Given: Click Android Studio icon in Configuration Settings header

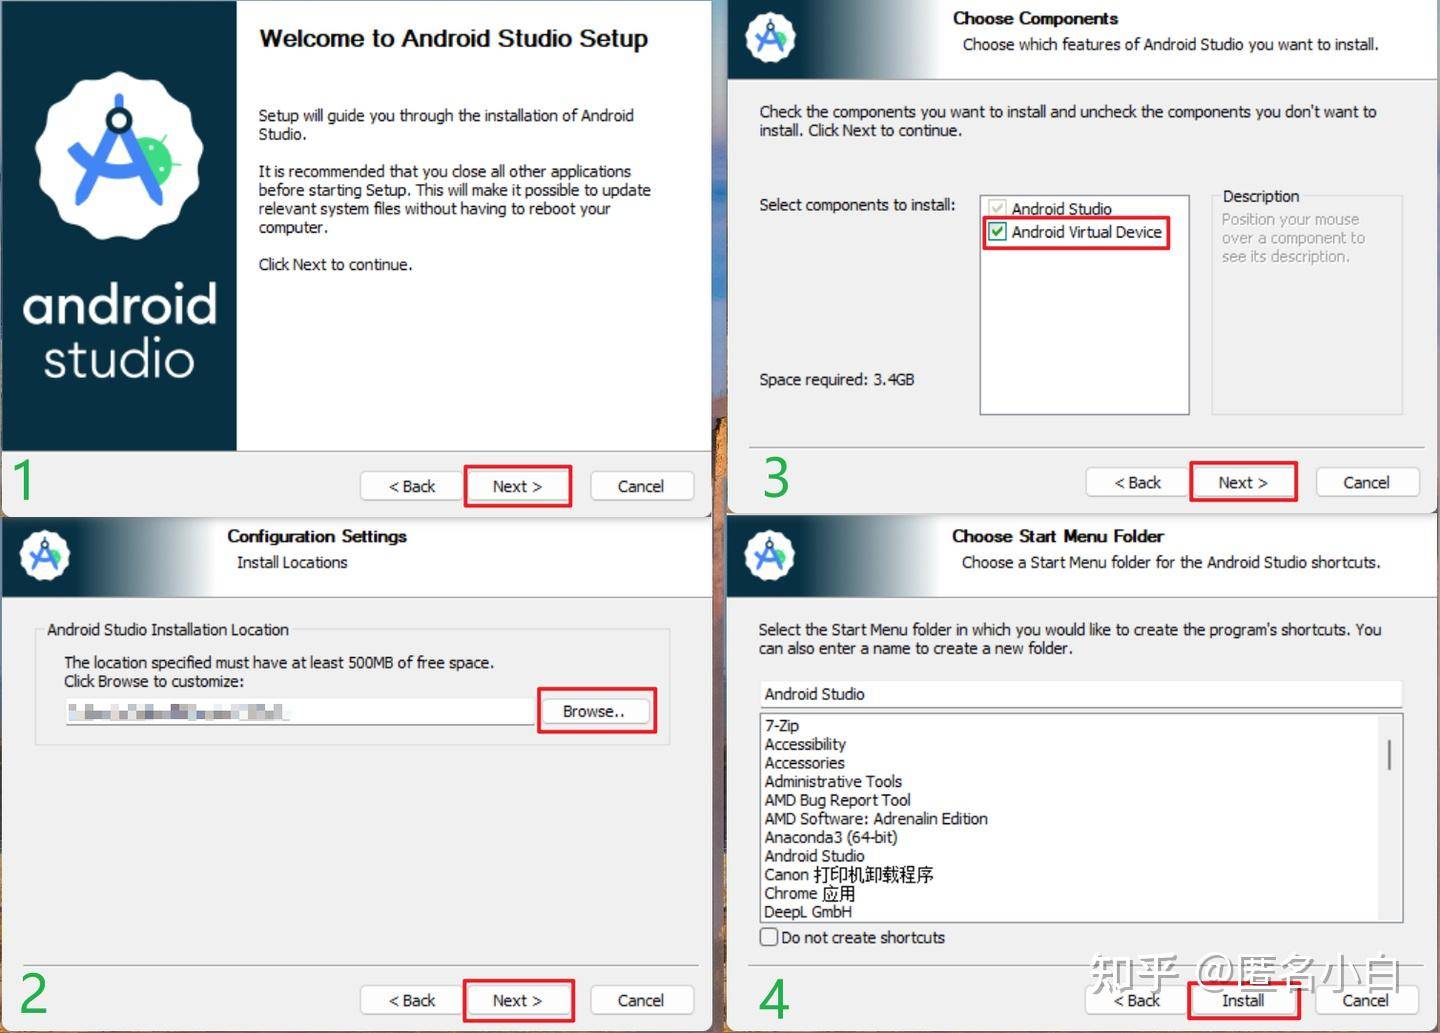Looking at the screenshot, I should coord(45,556).
